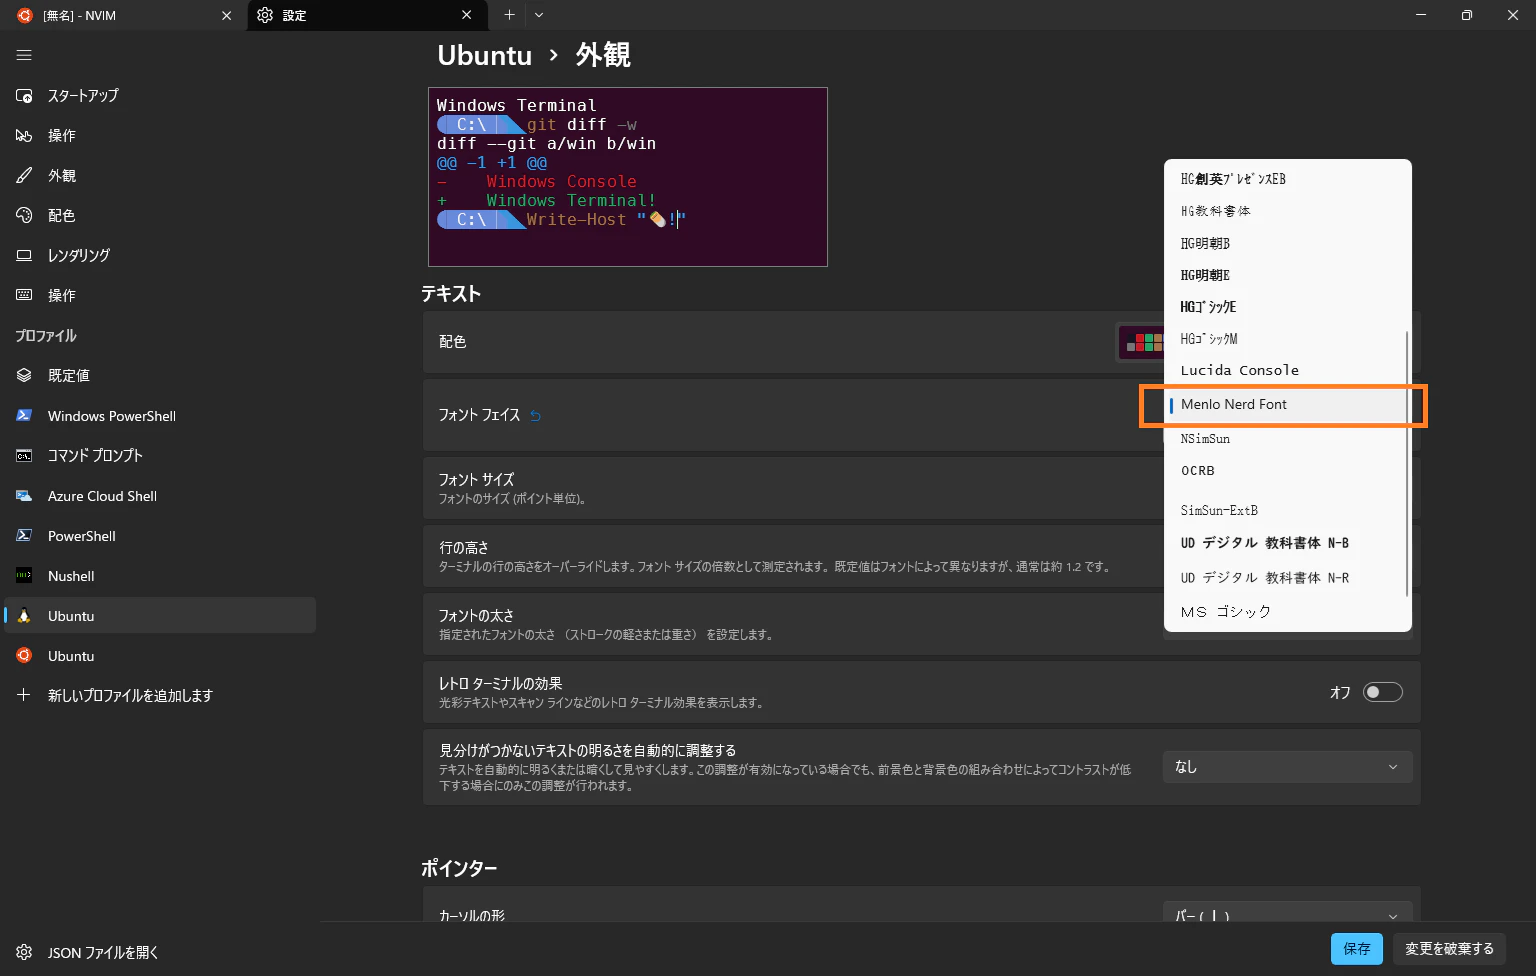Toggle レトロ ターミナルの効果 switch

(x=1383, y=692)
